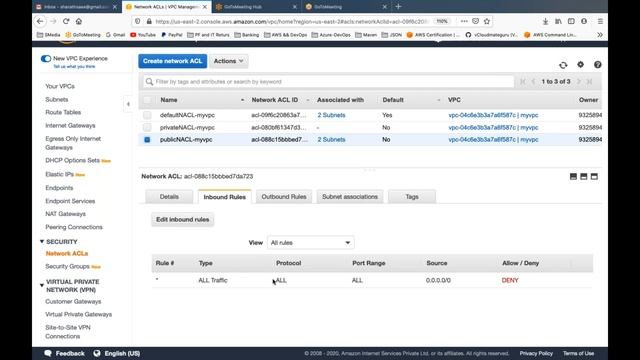This screenshot has height=360, width=640.
Task: Untick the publicNACL-myvpc row checkbox
Action: click(x=147, y=140)
